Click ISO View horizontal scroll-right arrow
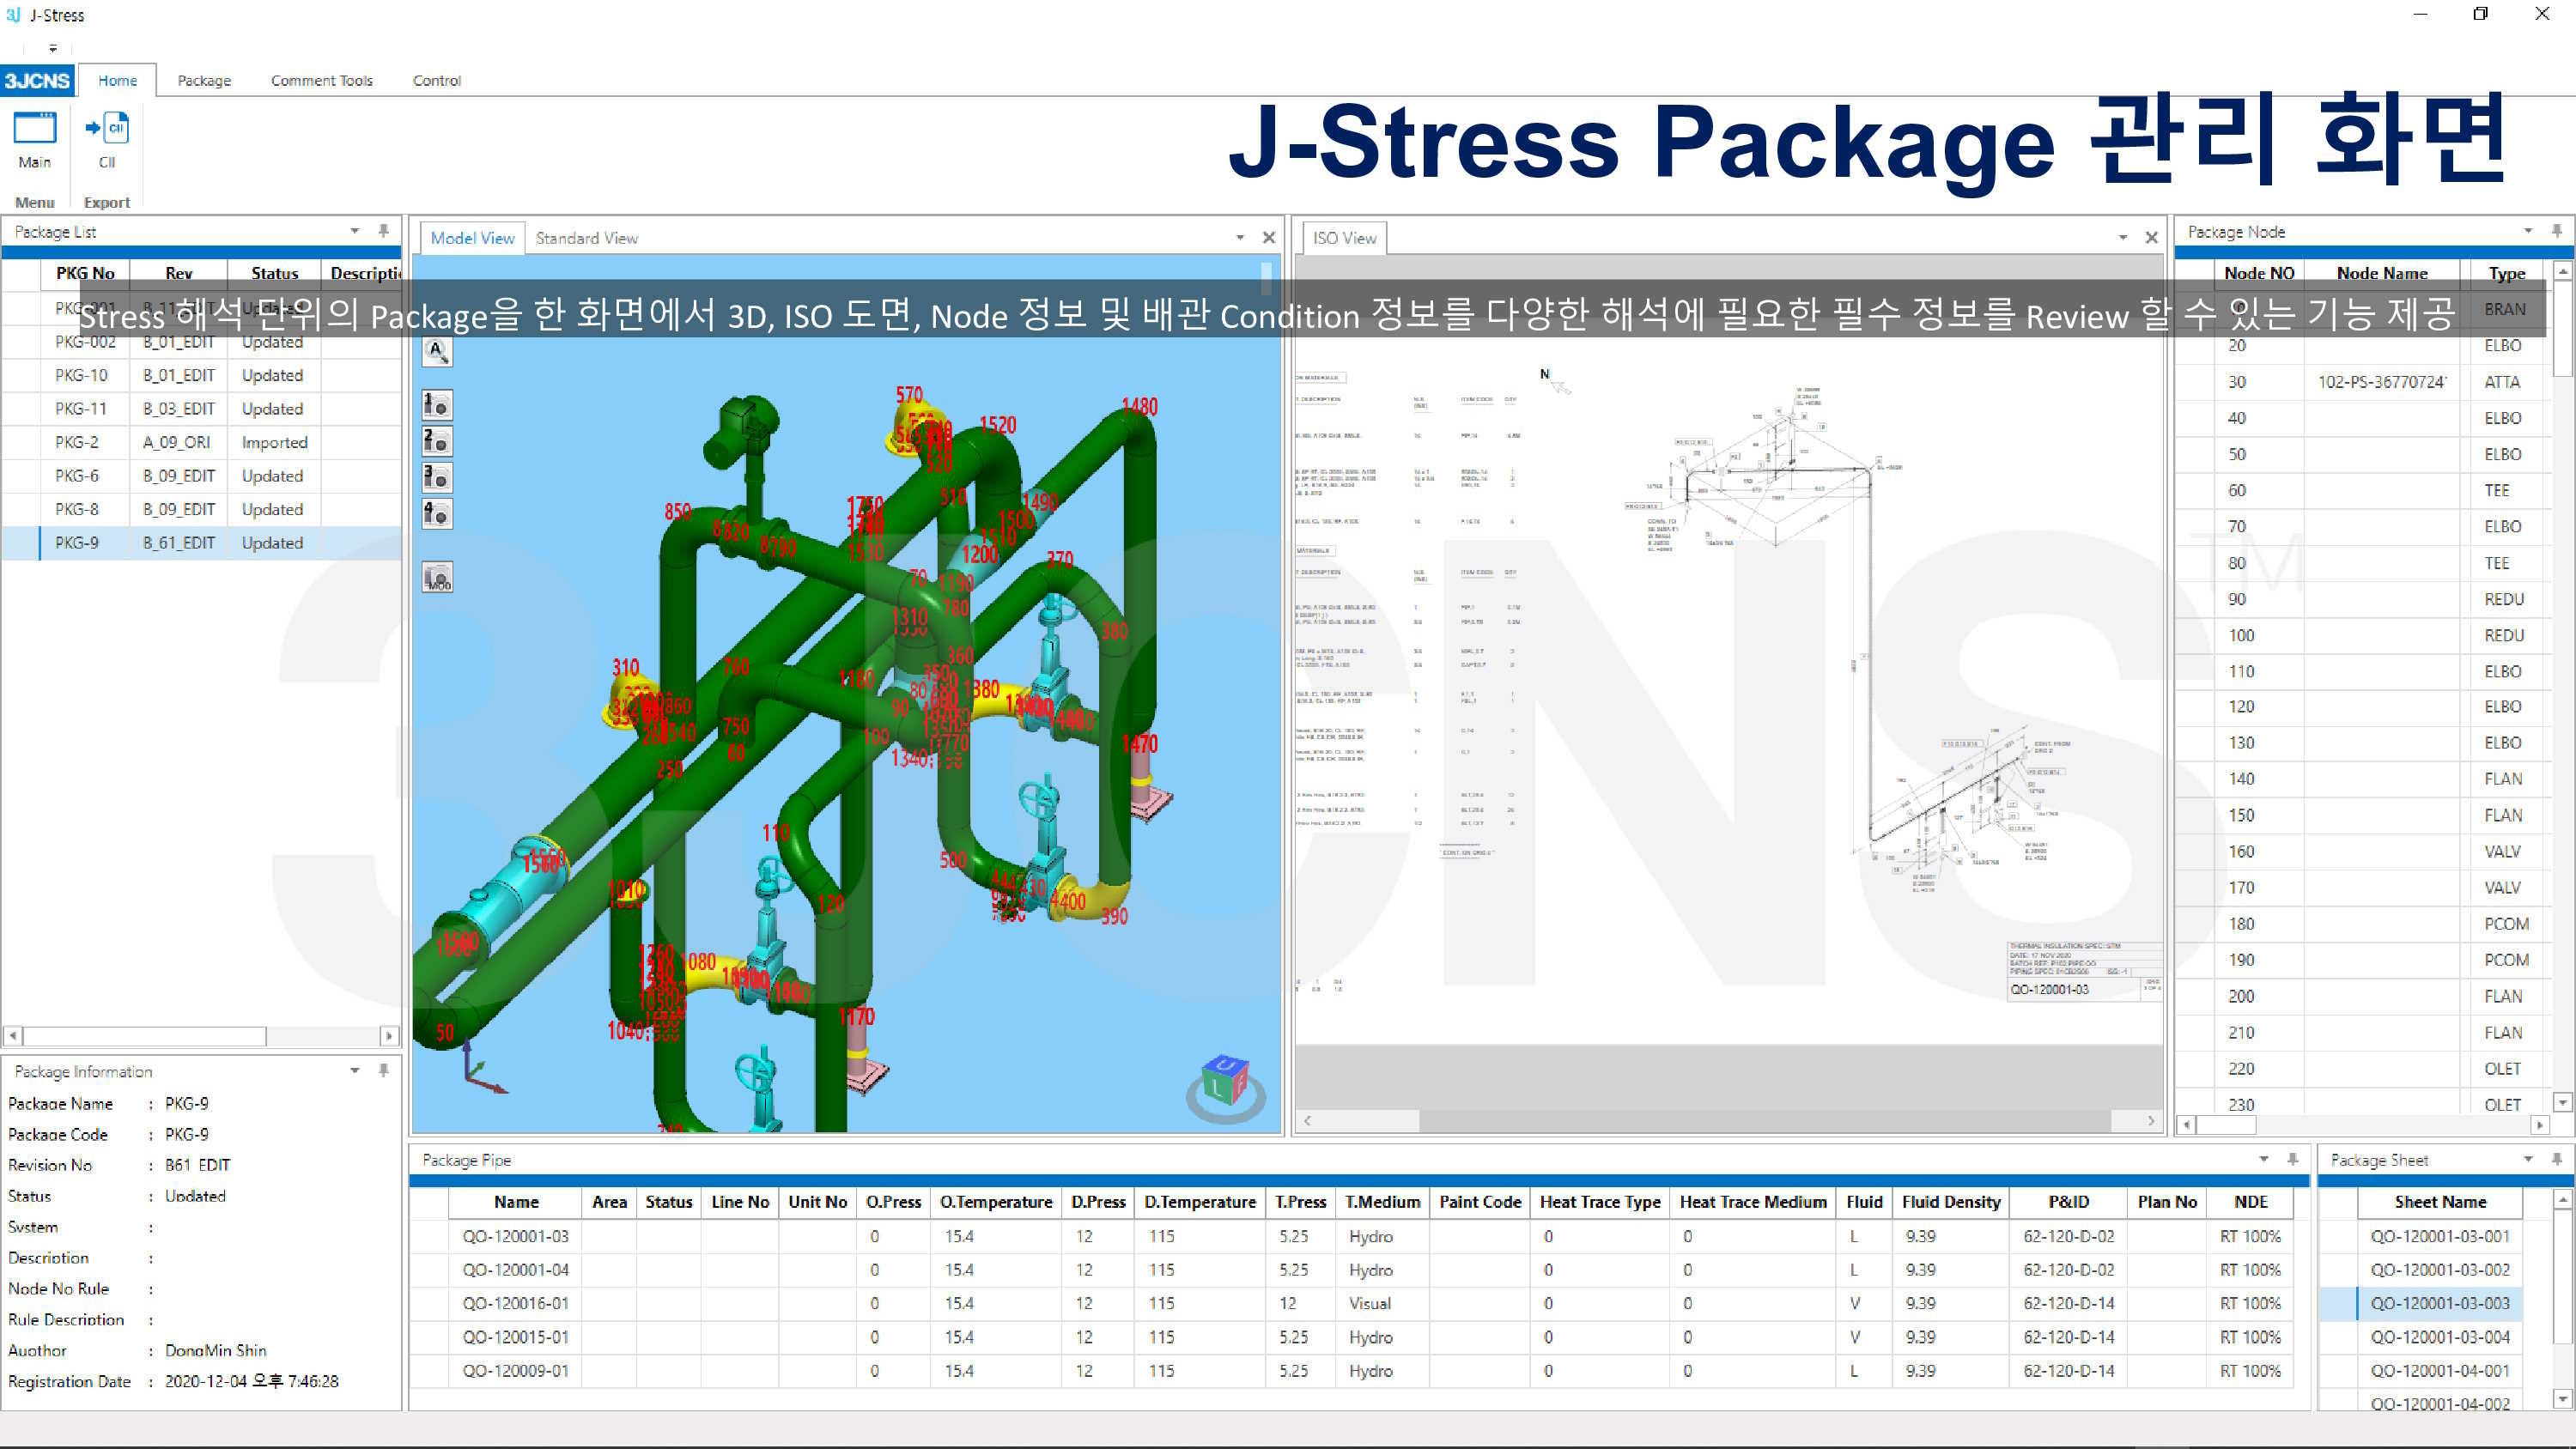Image resolution: width=2576 pixels, height=1449 pixels. click(x=2150, y=1121)
